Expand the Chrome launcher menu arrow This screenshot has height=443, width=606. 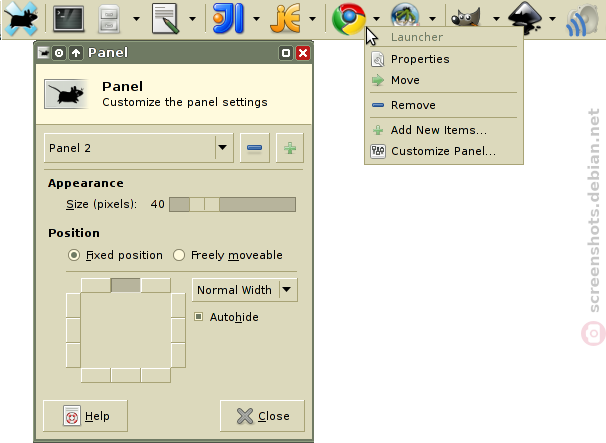tap(376, 18)
